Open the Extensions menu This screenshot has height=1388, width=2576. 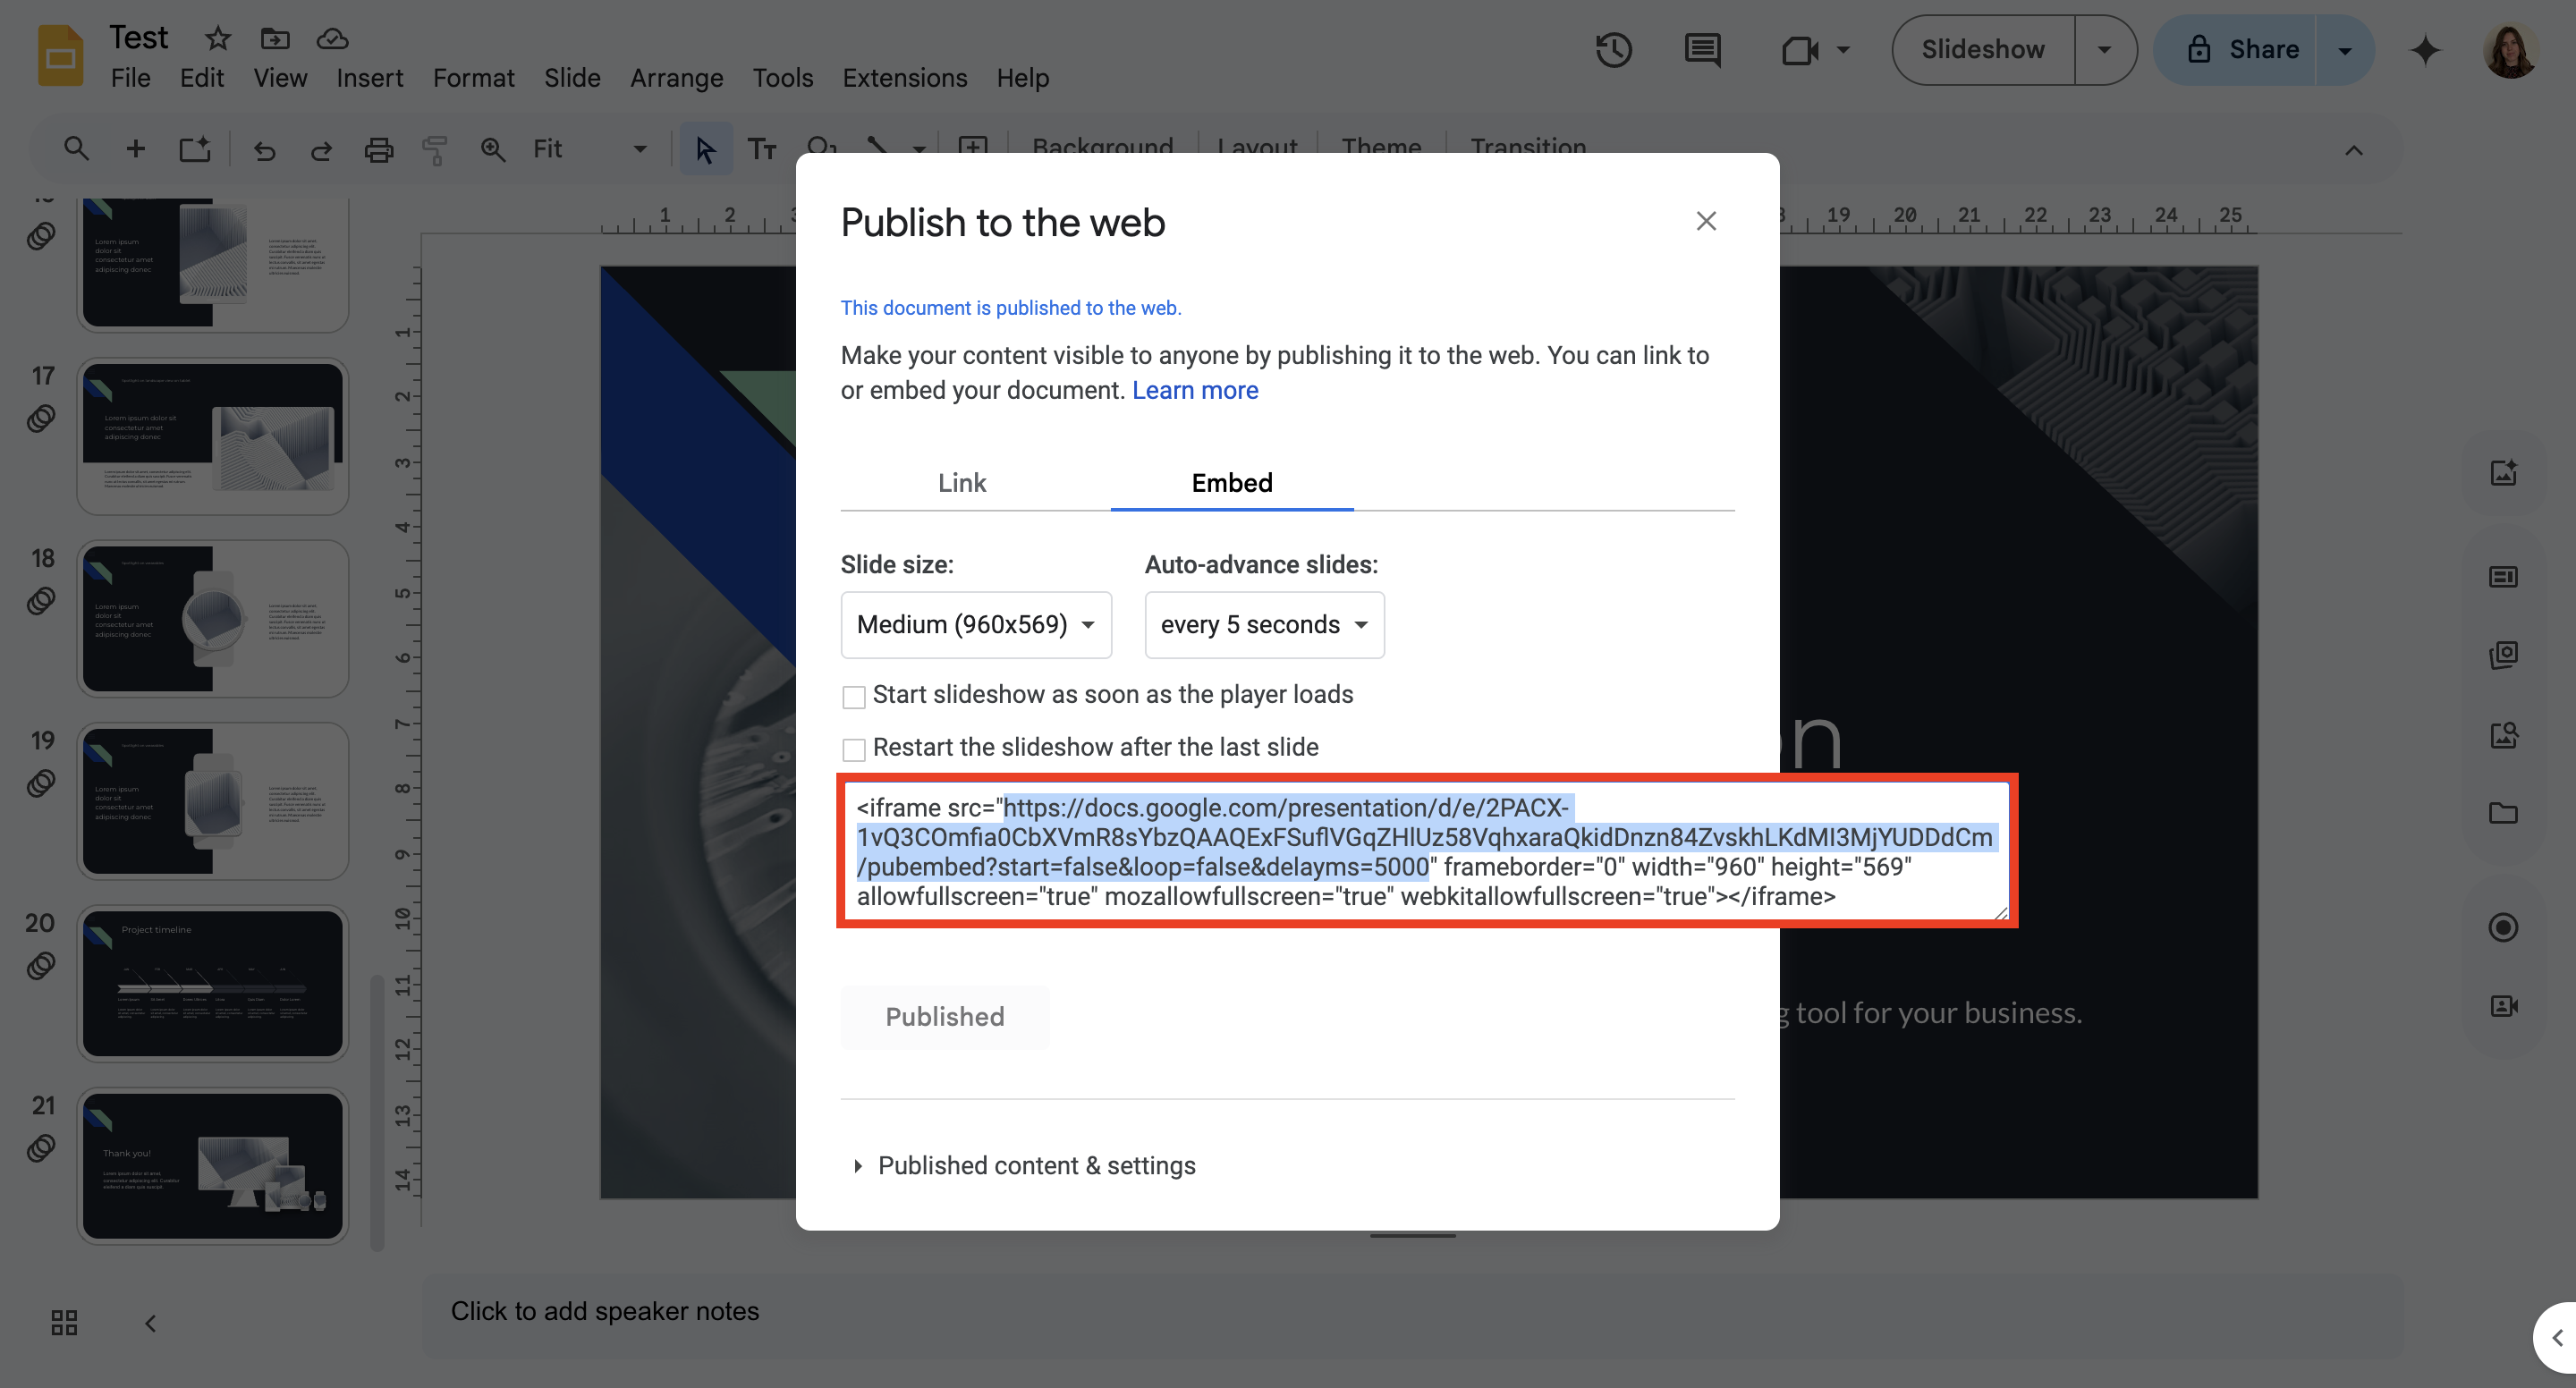(904, 77)
